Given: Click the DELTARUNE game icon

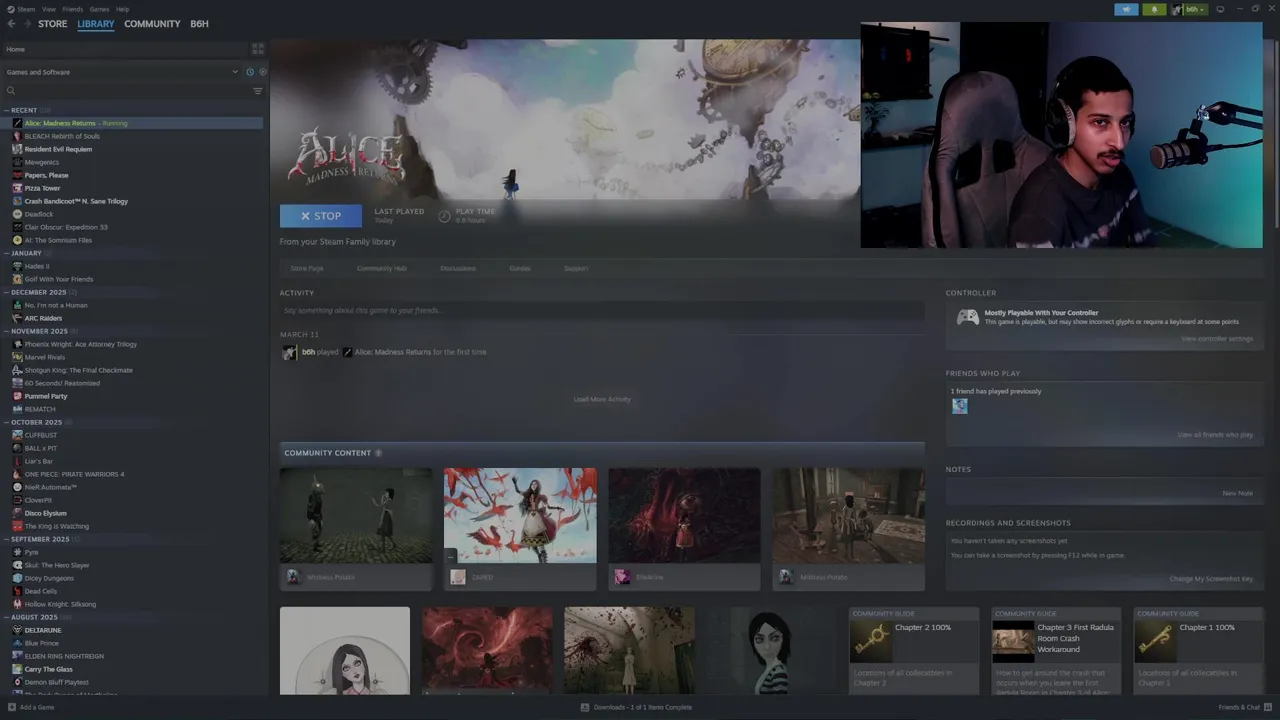Looking at the screenshot, I should [17, 630].
